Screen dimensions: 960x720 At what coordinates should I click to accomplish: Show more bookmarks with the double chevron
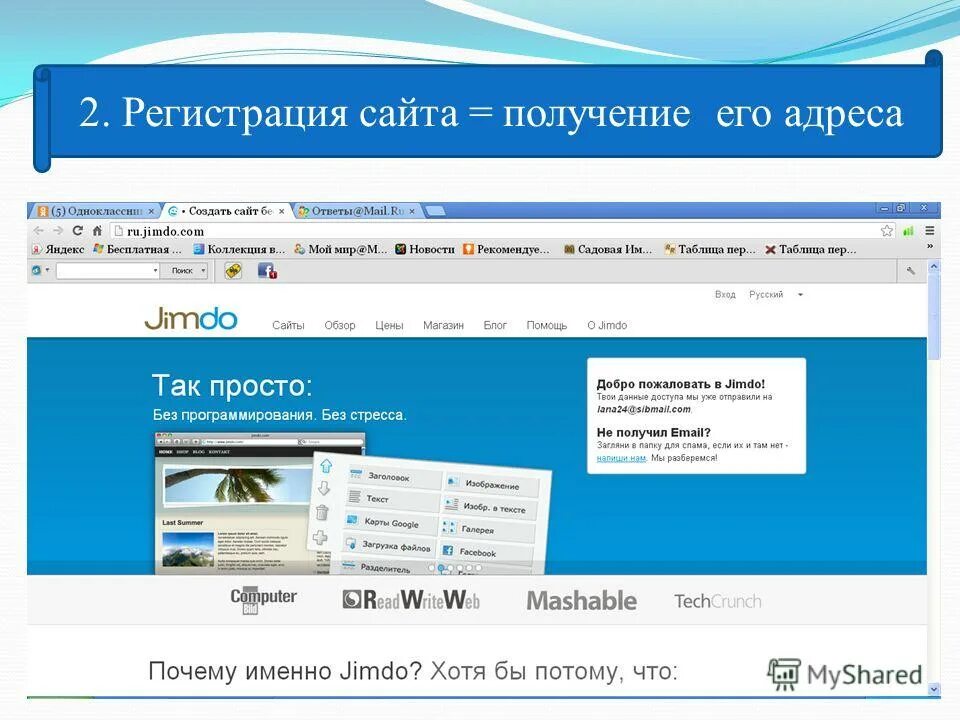point(929,246)
